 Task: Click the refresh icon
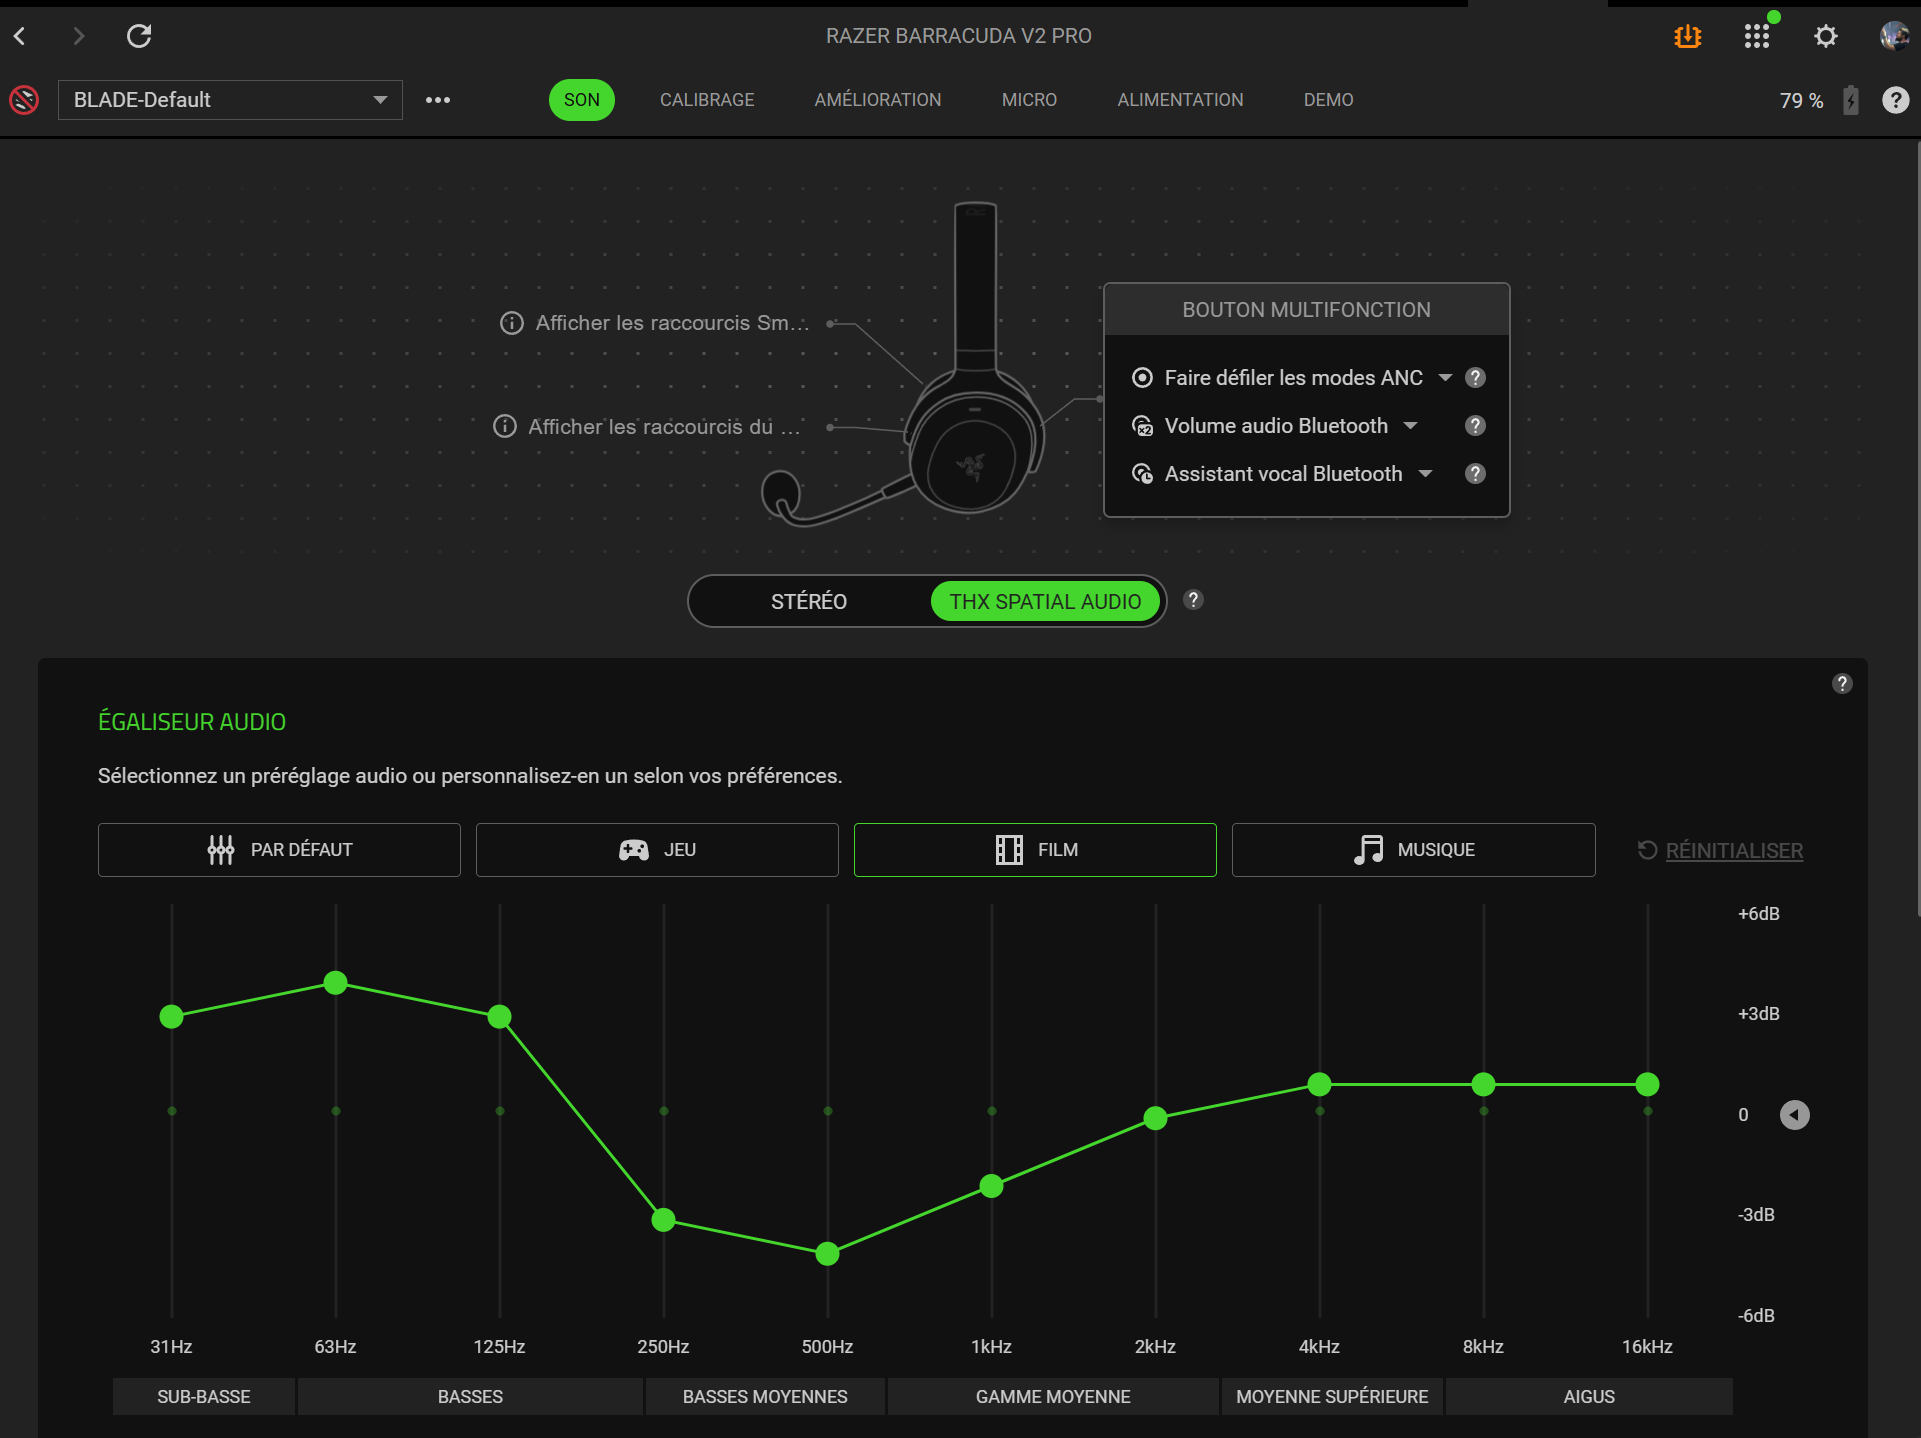tap(139, 37)
